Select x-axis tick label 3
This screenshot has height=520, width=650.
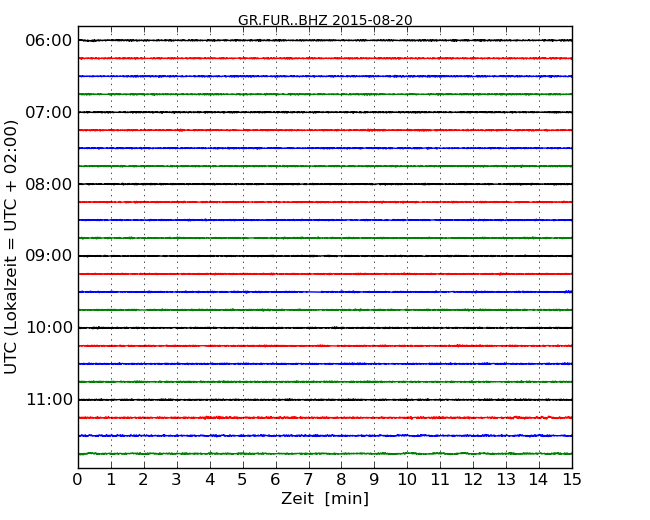[177, 480]
